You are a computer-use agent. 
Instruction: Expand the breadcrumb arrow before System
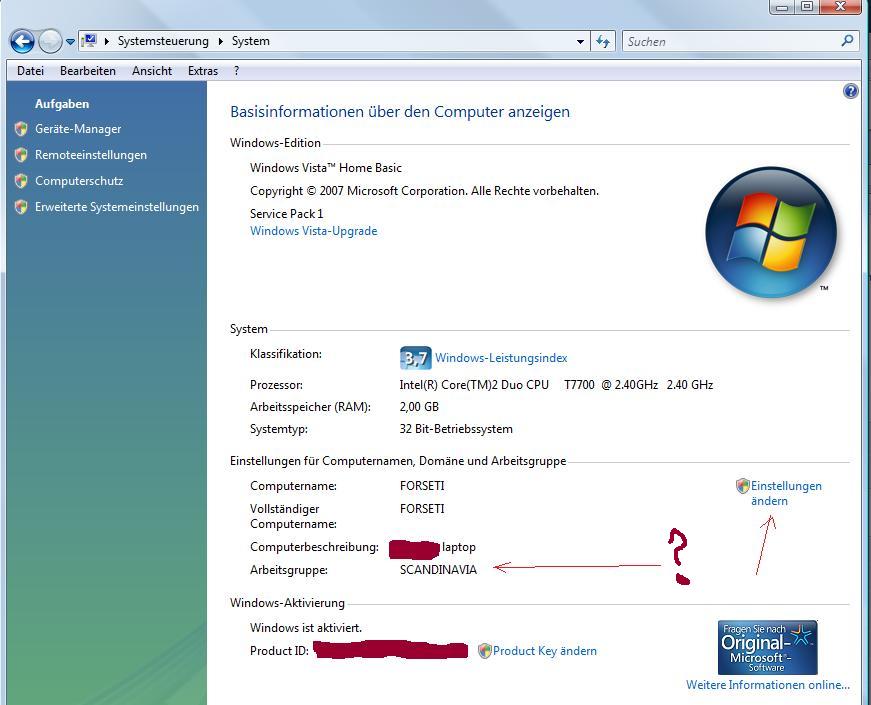(221, 41)
